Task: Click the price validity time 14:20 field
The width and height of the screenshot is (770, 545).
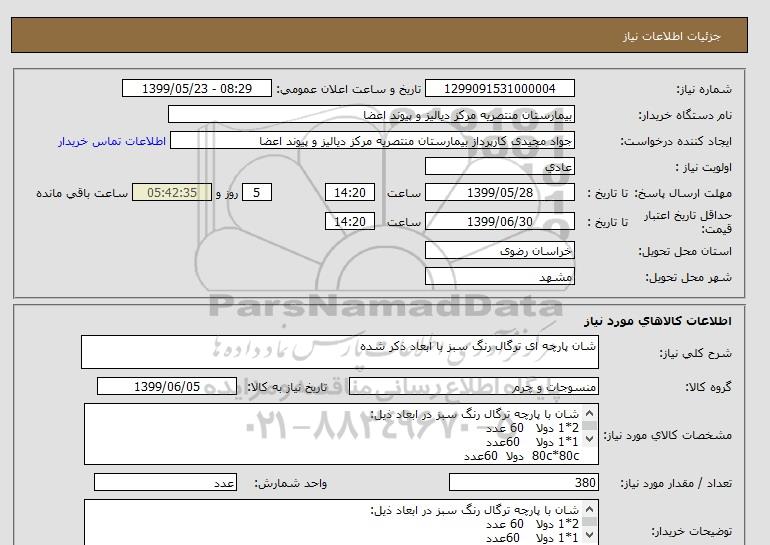Action: coord(350,221)
